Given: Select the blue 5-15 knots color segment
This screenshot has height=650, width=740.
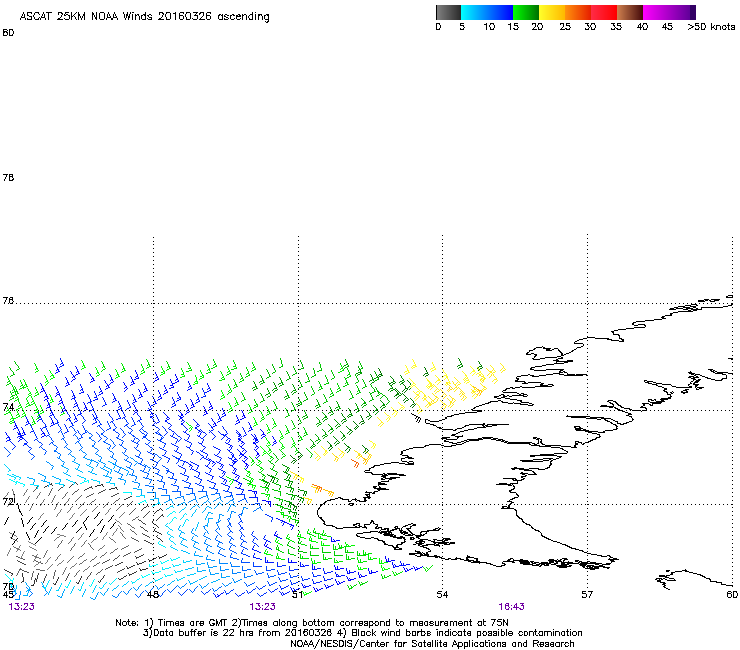Looking at the screenshot, I should [487, 12].
